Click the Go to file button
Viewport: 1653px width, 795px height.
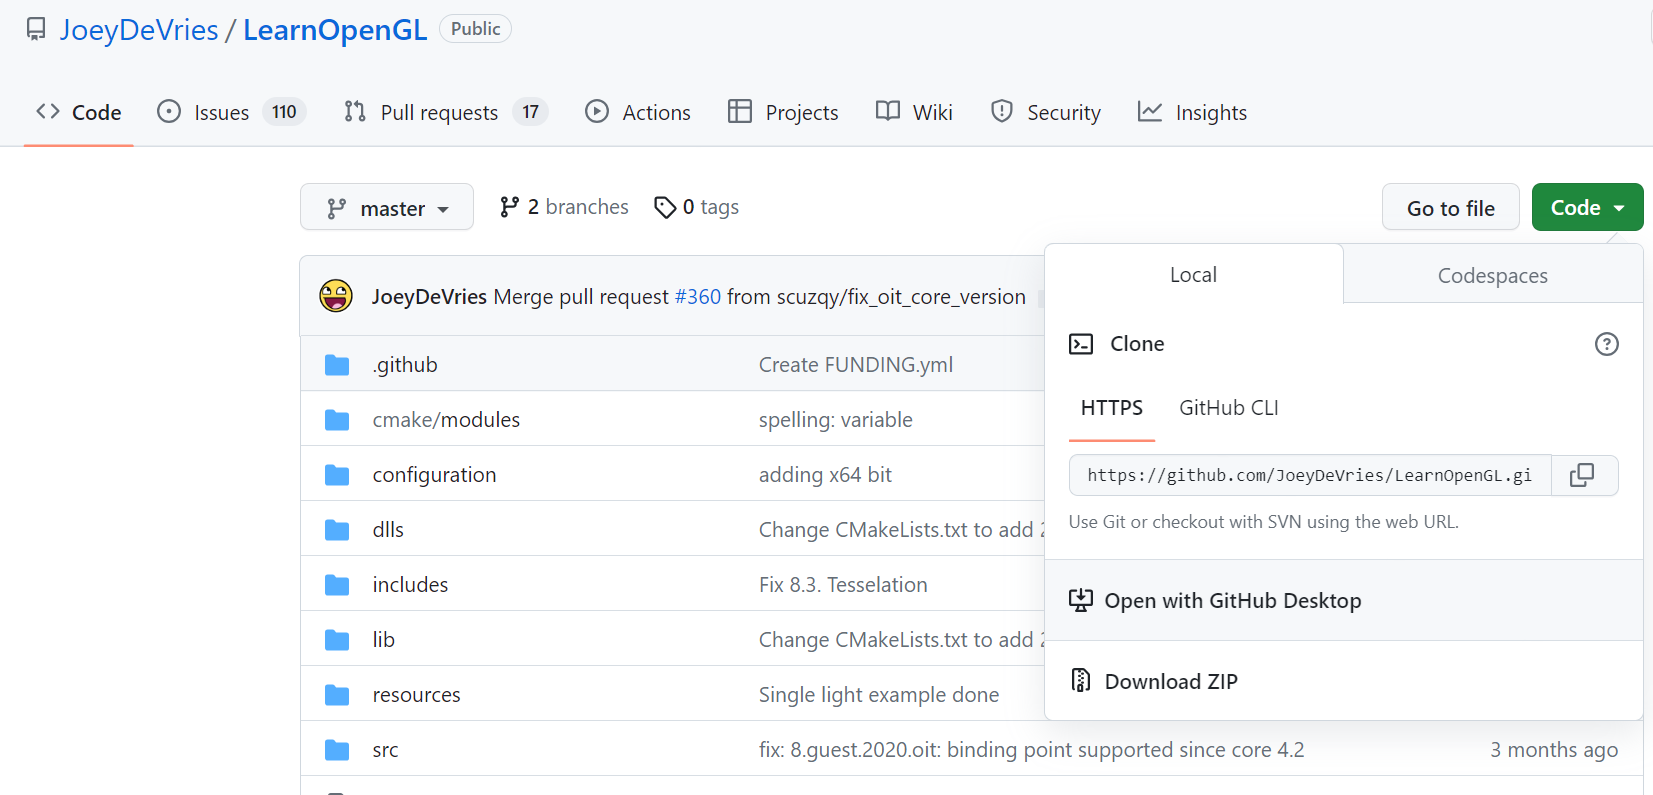(1451, 207)
